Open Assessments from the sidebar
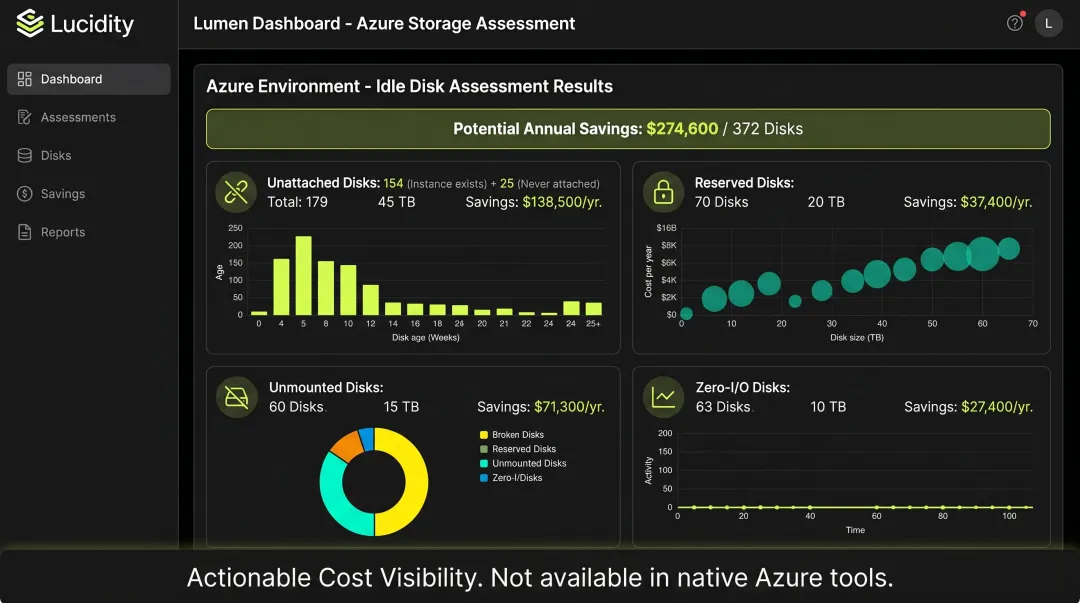The image size is (1080, 603). (x=89, y=117)
